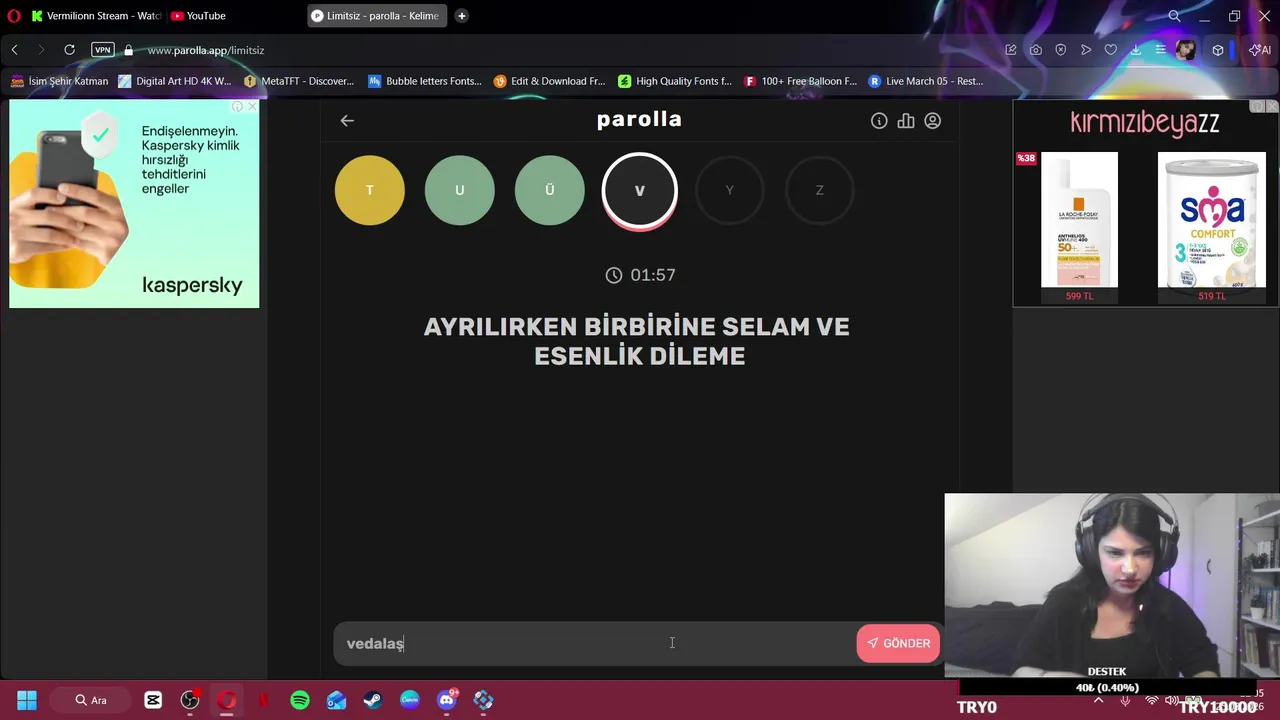Add page to bookmarks with heart icon
This screenshot has width=1280, height=720.
tap(1111, 50)
